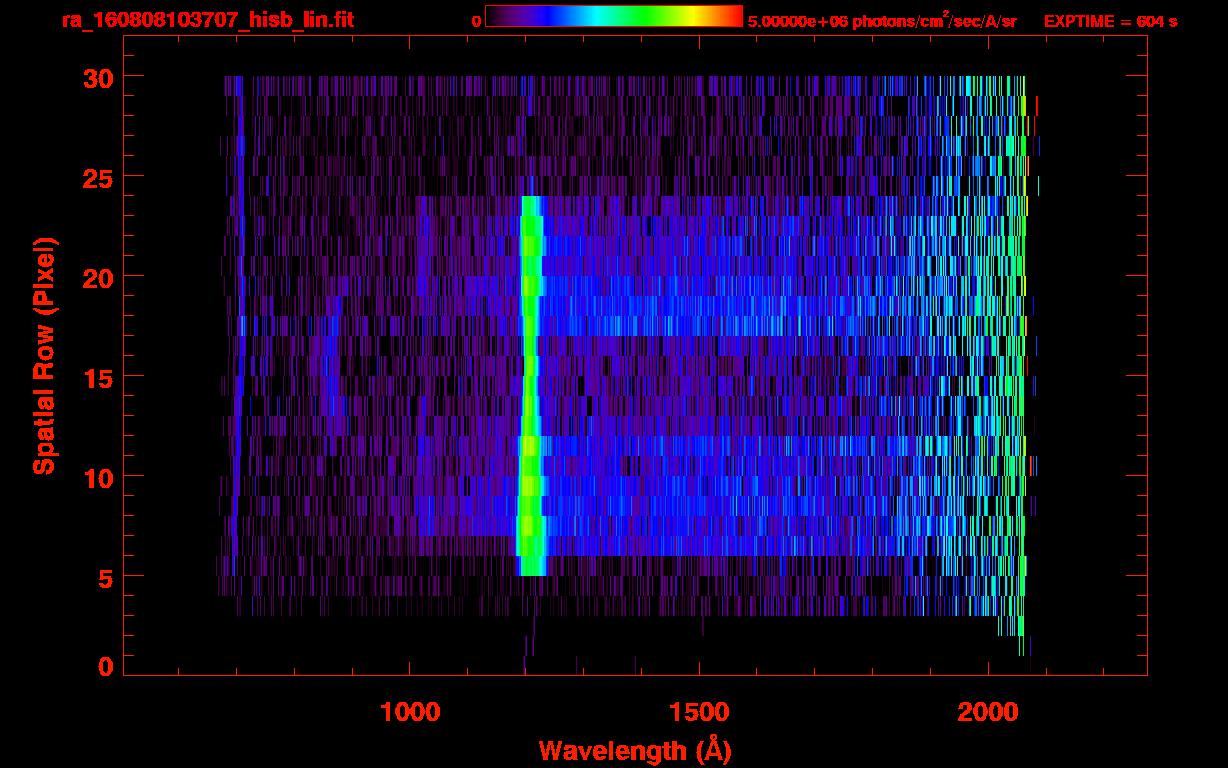Click the x-axis tick label 2000
1228x768 pixels.
pyautogui.click(x=988, y=712)
